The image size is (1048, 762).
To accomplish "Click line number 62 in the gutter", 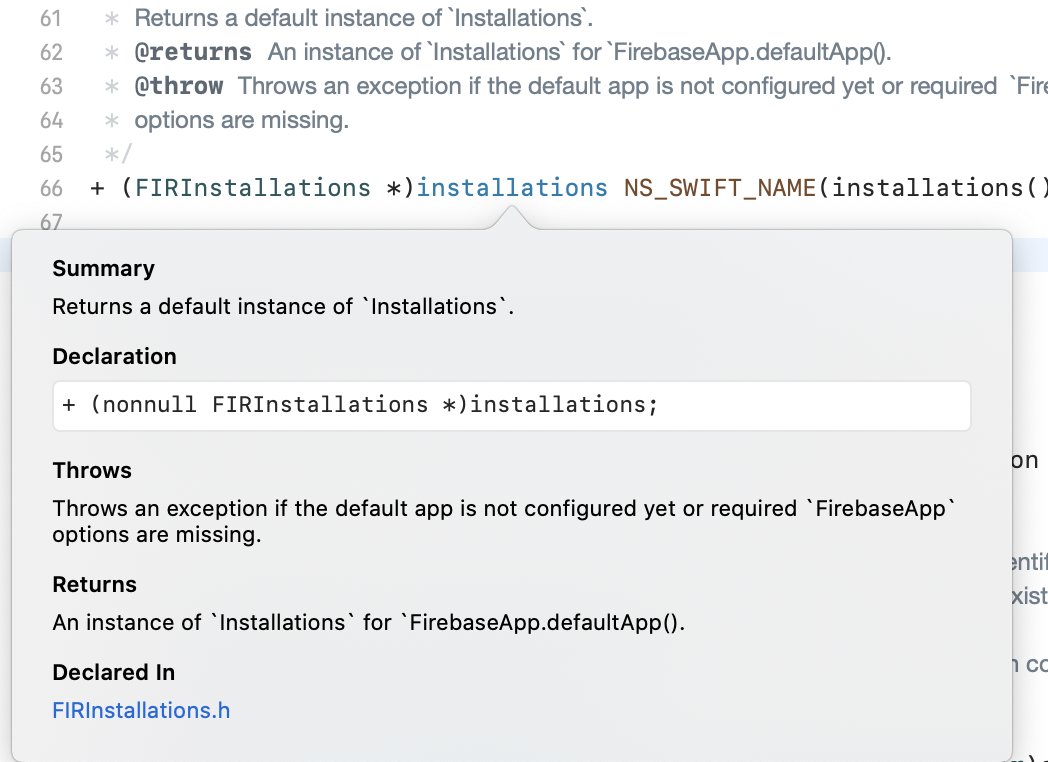I will (x=51, y=52).
